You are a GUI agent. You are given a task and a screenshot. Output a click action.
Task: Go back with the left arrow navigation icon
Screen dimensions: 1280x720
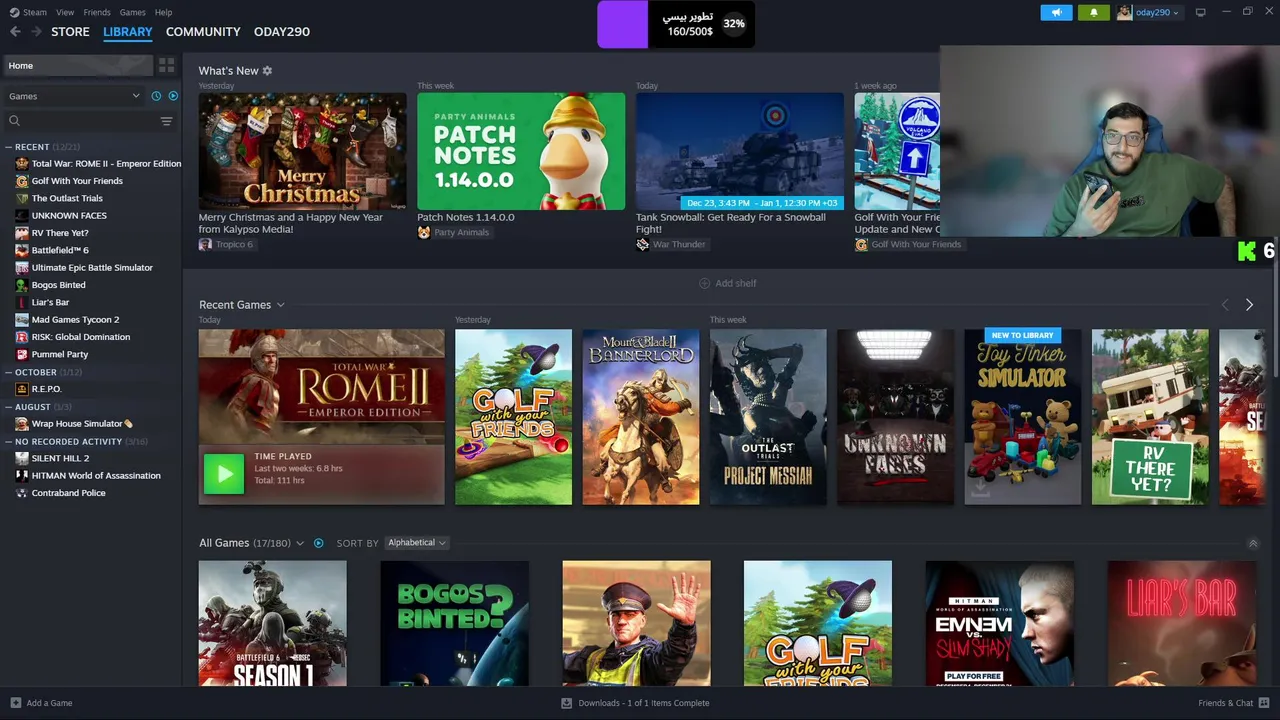pos(15,32)
